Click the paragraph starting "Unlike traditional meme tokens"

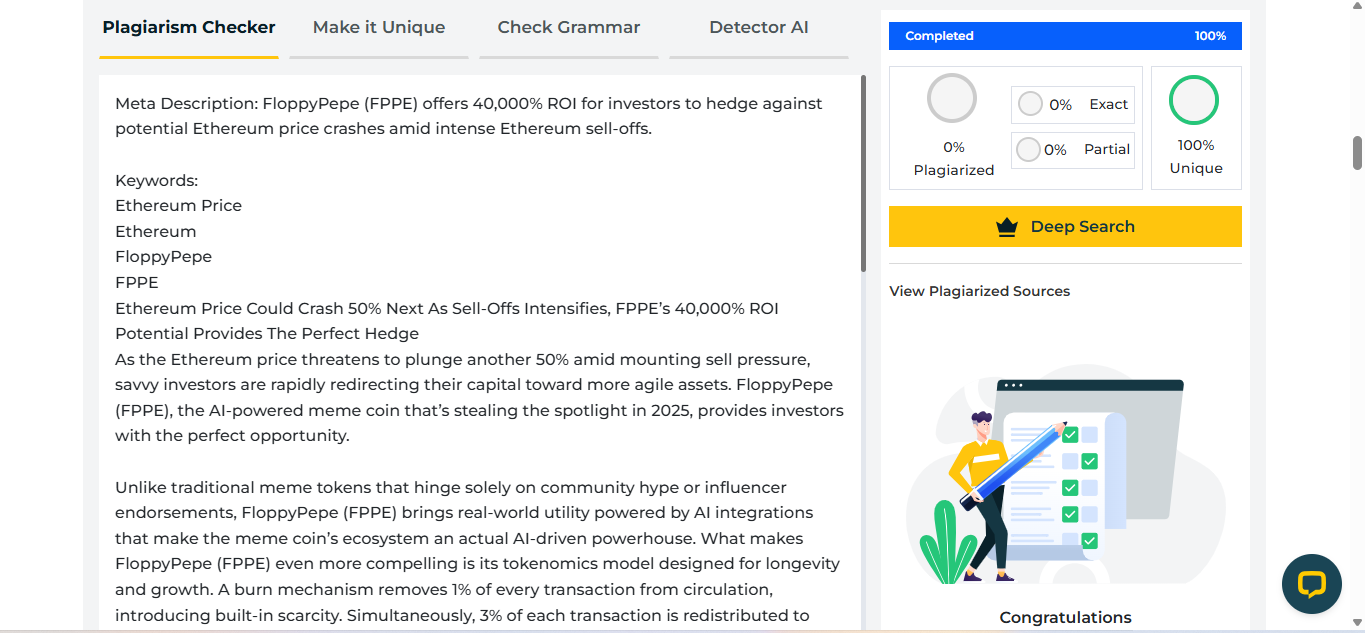pyautogui.click(x=478, y=552)
